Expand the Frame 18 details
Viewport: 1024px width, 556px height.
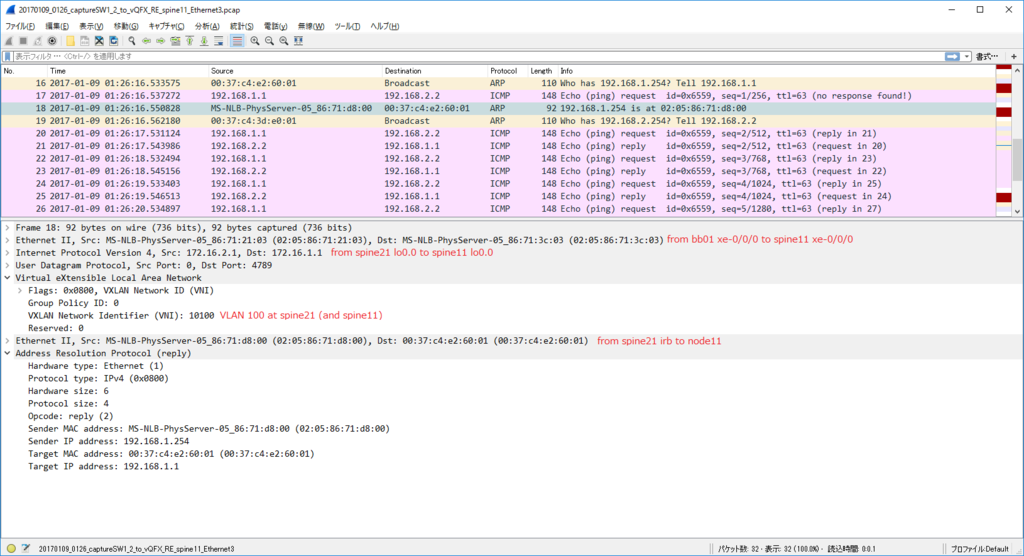pos(7,227)
